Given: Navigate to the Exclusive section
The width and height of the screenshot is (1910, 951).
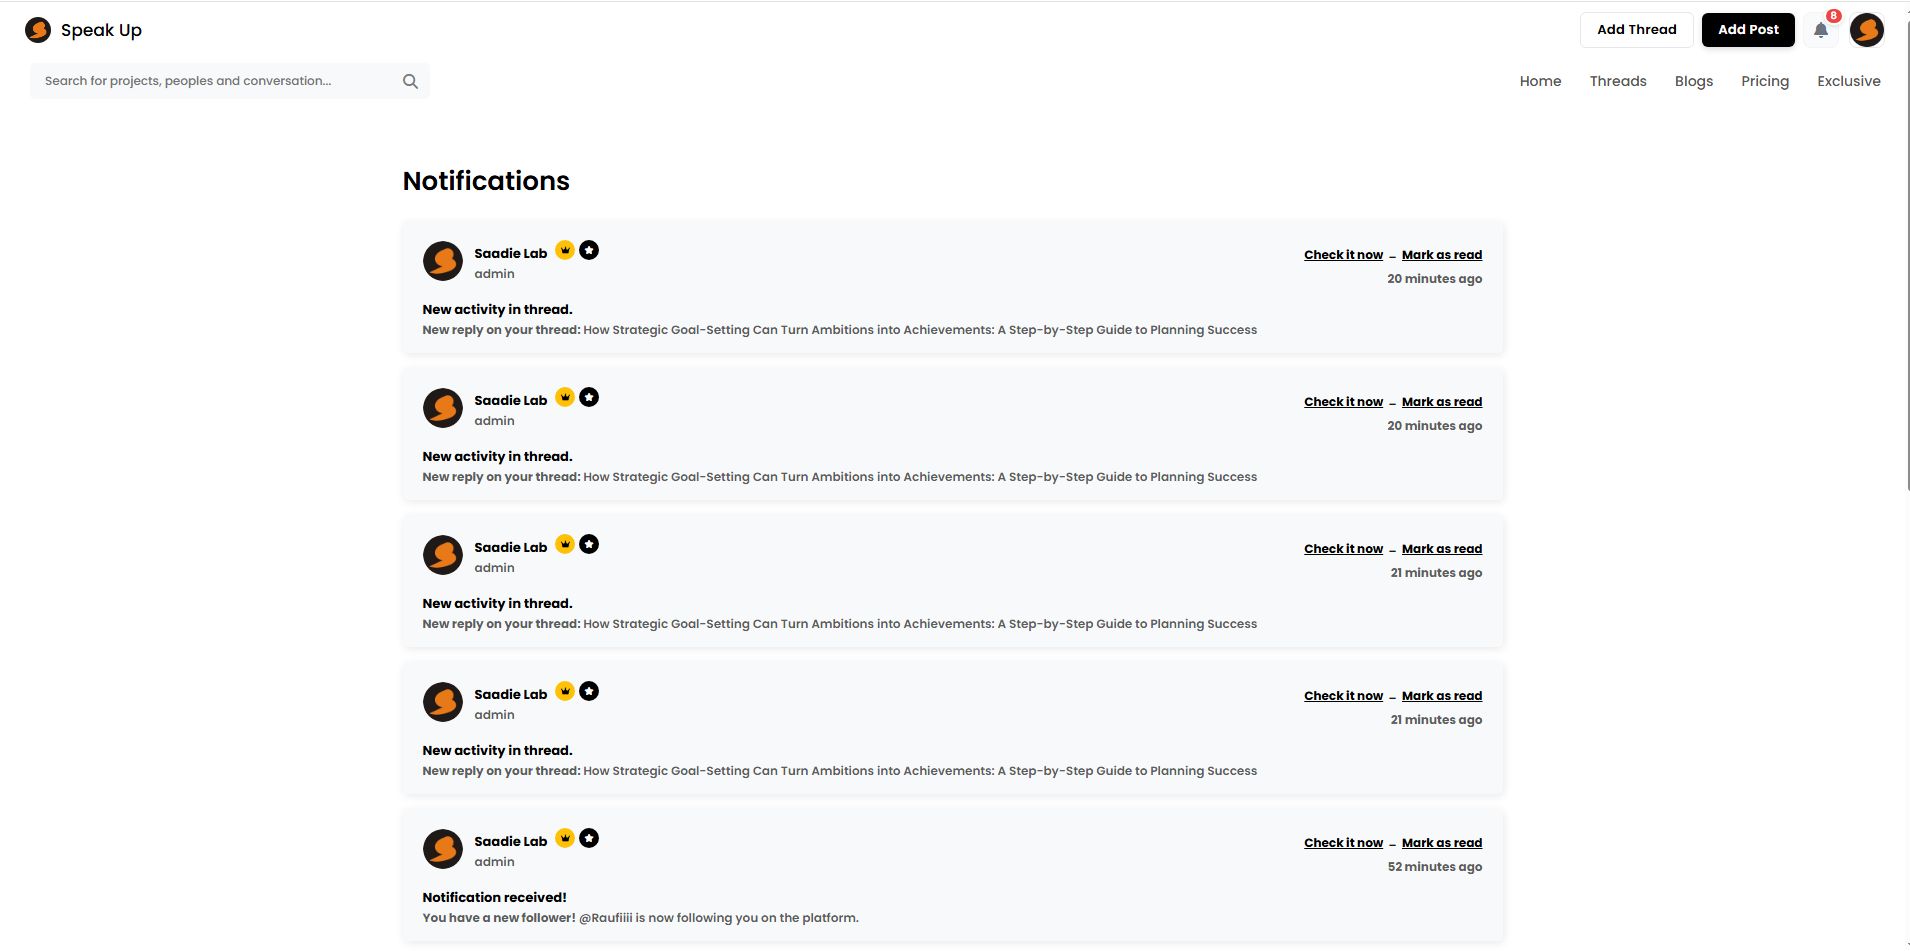Looking at the screenshot, I should pyautogui.click(x=1848, y=81).
